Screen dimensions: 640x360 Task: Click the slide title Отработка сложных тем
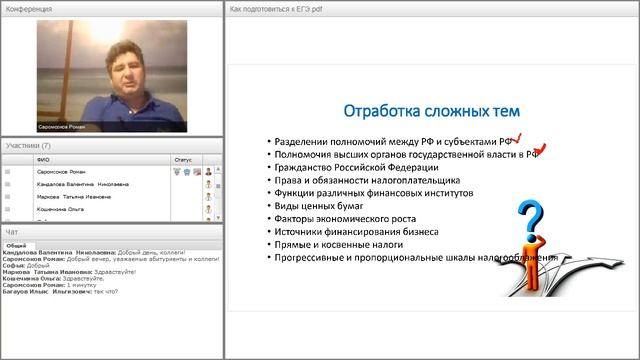[432, 111]
